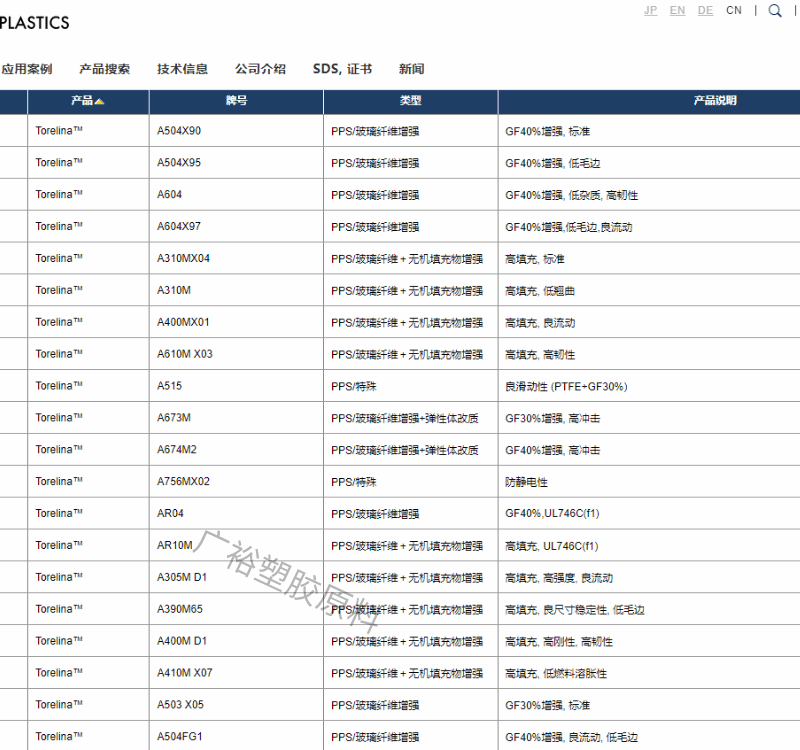Click description GF40%,UL746C(f1)
This screenshot has width=800, height=750.
pyautogui.click(x=552, y=513)
